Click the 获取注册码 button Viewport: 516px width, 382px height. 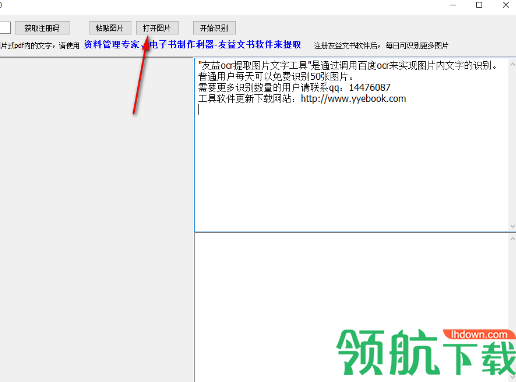[x=42, y=28]
